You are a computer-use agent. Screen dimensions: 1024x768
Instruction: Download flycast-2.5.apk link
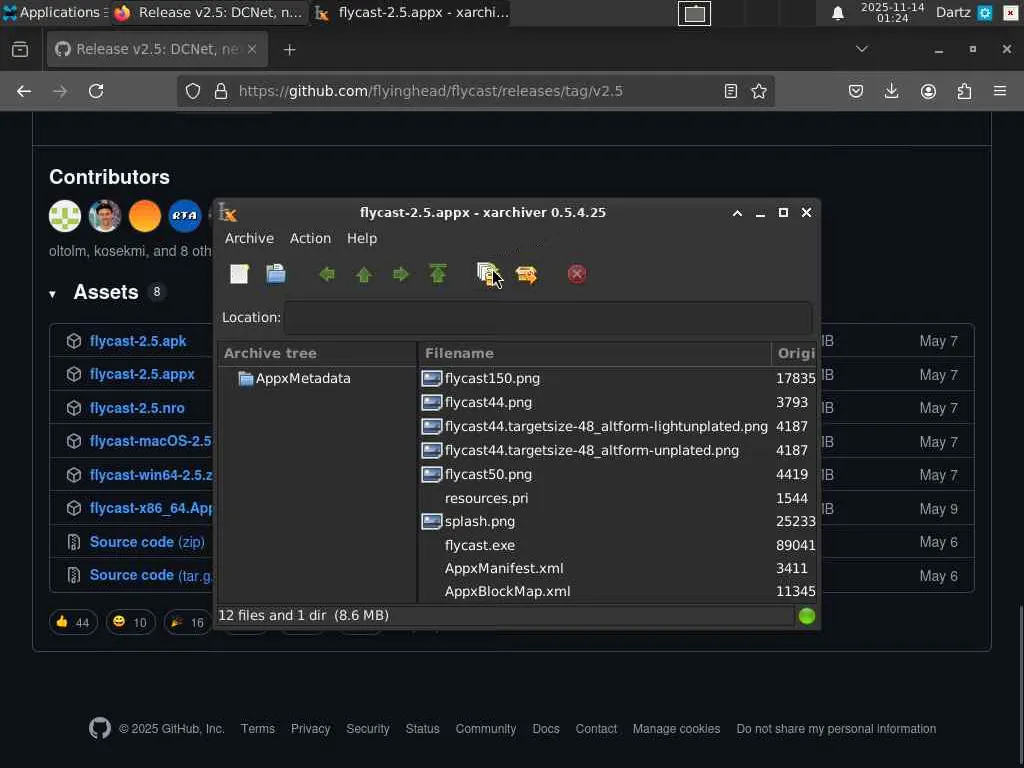point(138,341)
